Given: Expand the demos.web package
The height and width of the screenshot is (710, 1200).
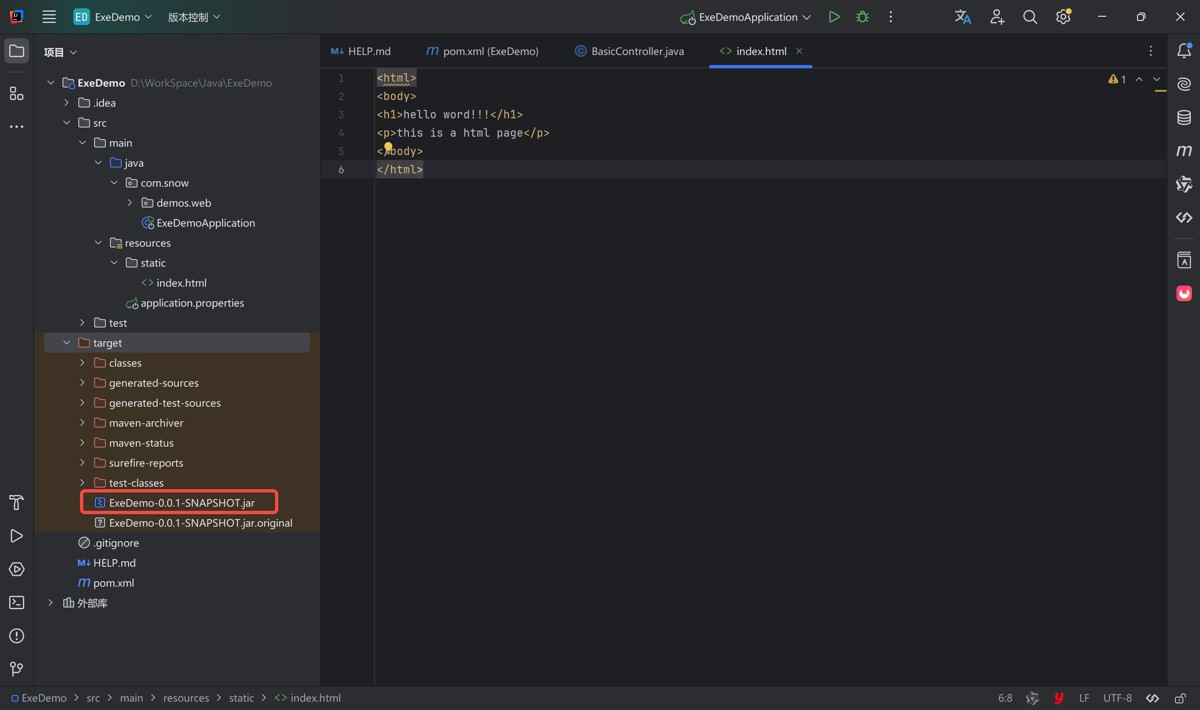Looking at the screenshot, I should tap(130, 203).
